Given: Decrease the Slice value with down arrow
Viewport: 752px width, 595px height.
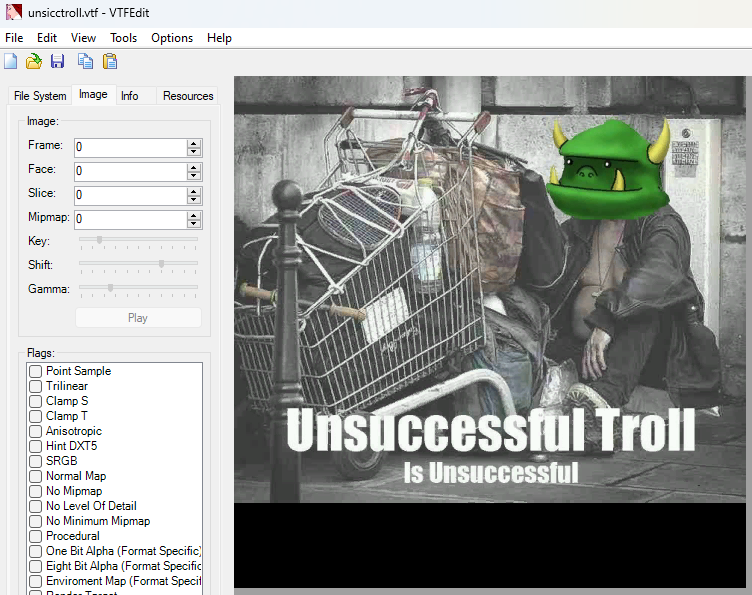Looking at the screenshot, I should click(x=194, y=199).
